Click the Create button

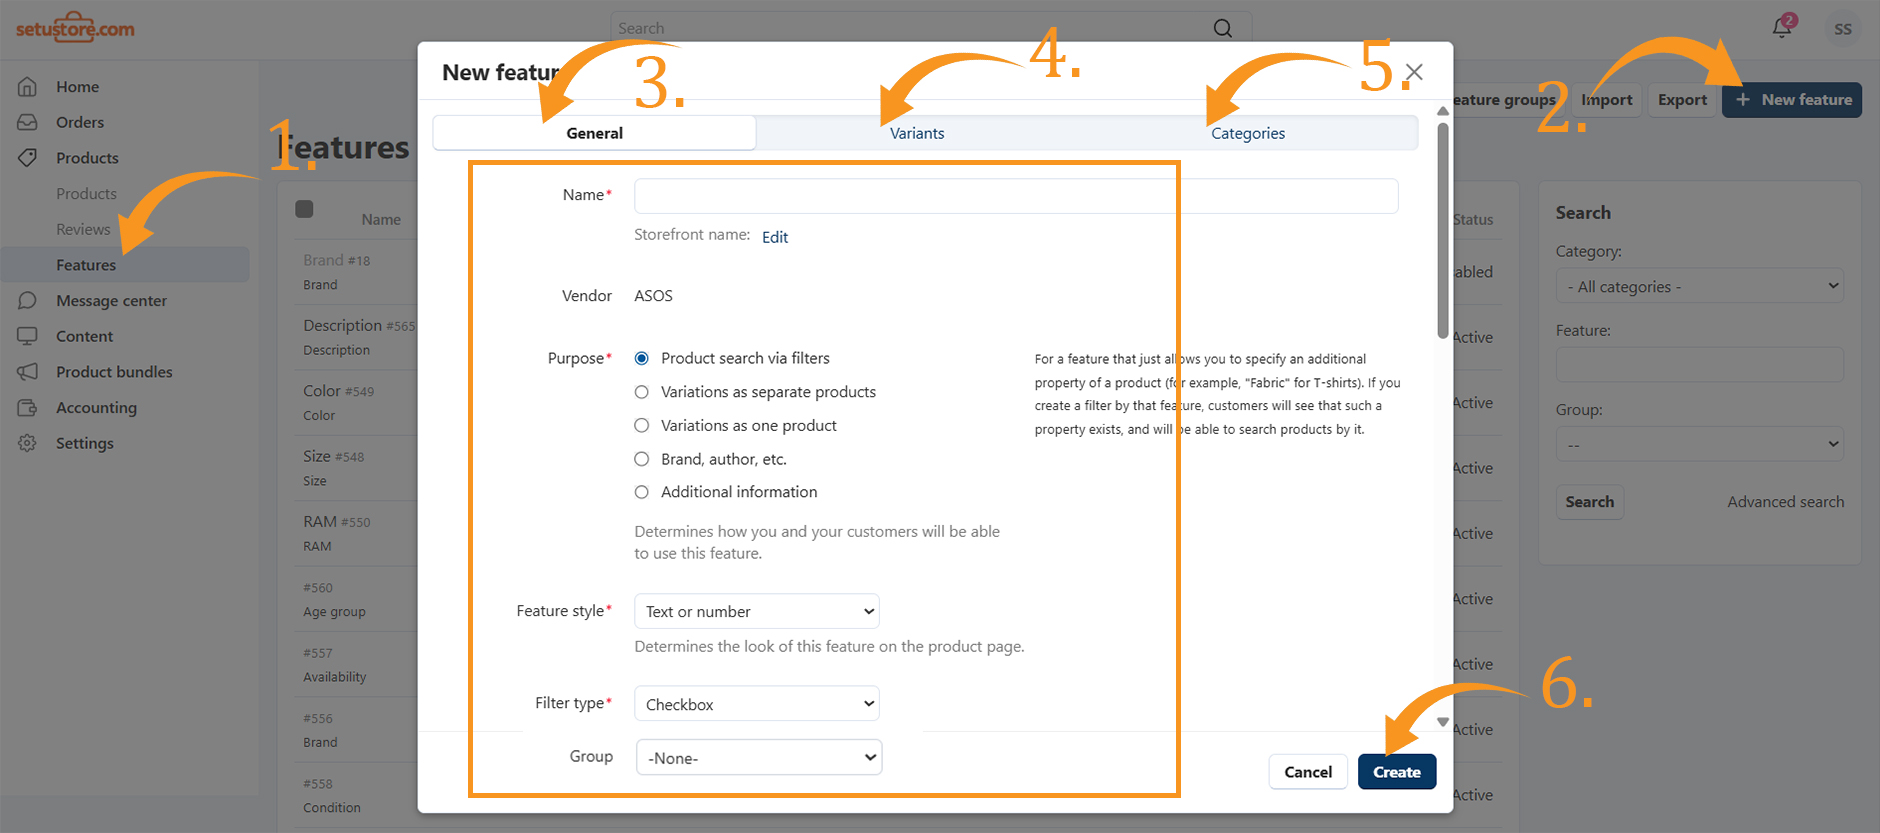coord(1397,772)
